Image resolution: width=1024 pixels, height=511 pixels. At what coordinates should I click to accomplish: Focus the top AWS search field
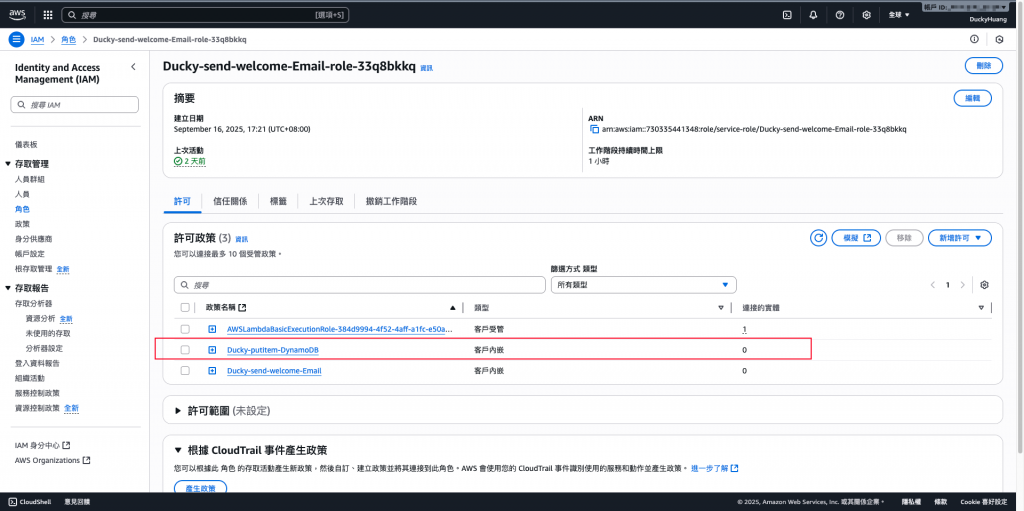pyautogui.click(x=206, y=14)
